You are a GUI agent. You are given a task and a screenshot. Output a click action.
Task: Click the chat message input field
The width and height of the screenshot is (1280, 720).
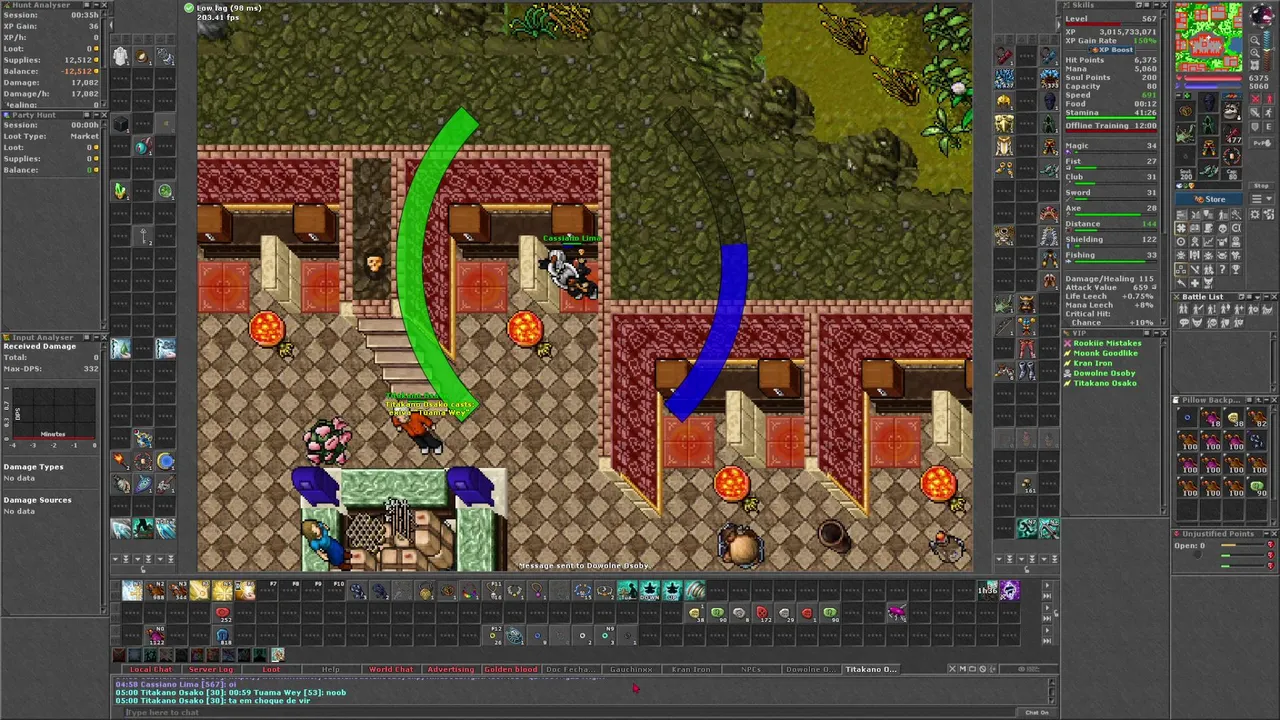click(570, 712)
